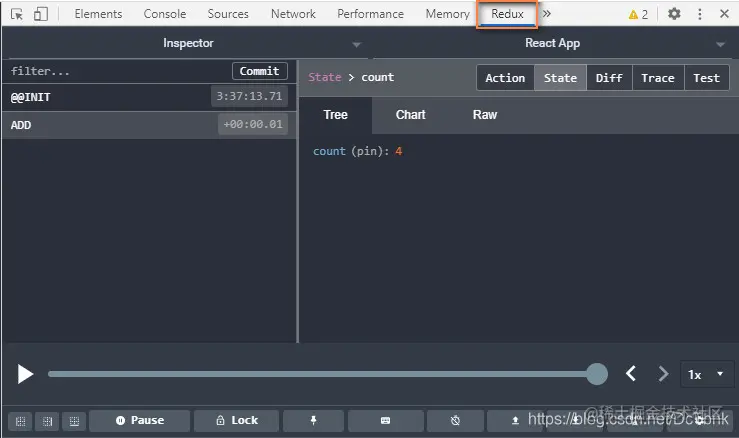Select the ADD action row

click(x=149, y=125)
